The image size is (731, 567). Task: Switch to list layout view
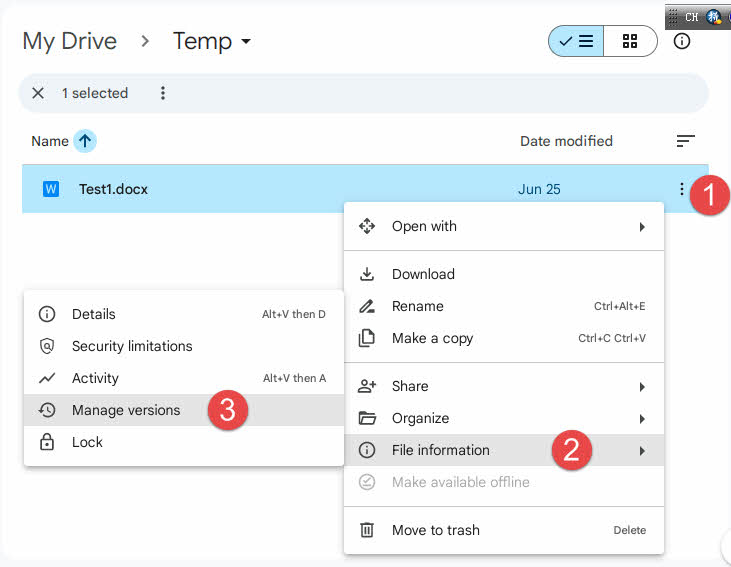pos(576,41)
